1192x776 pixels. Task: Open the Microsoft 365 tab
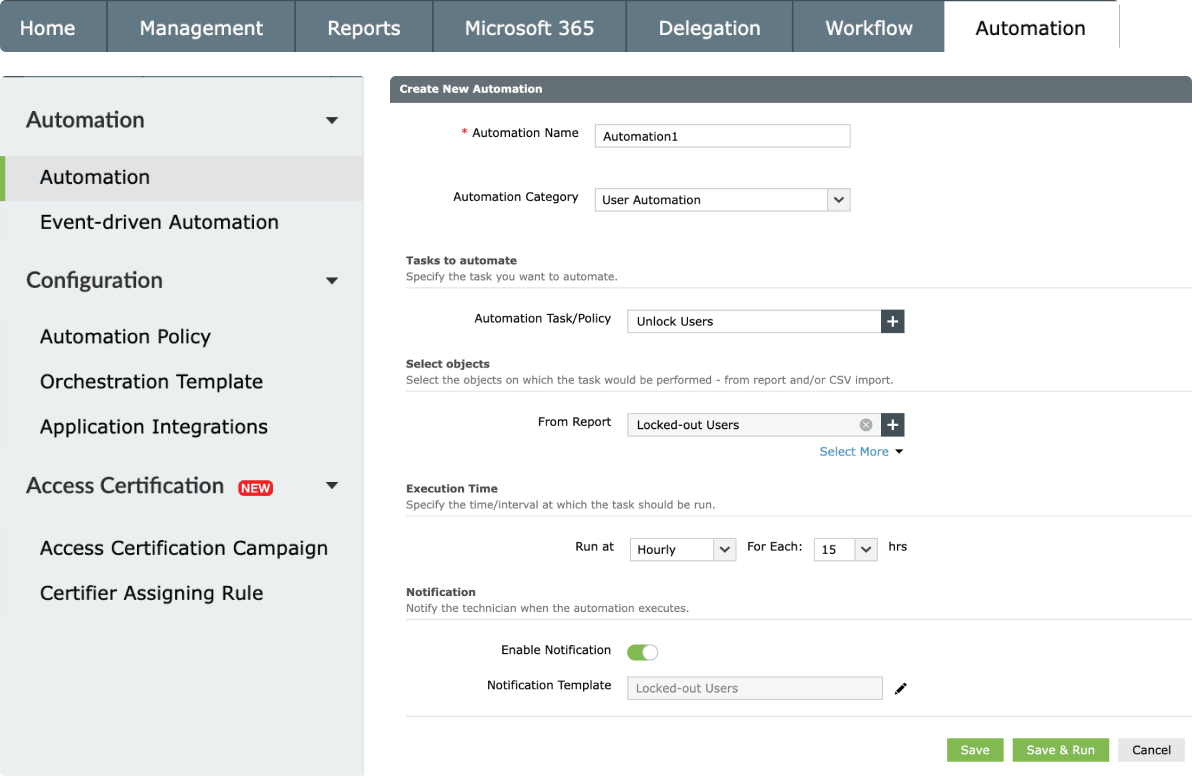pyautogui.click(x=529, y=28)
